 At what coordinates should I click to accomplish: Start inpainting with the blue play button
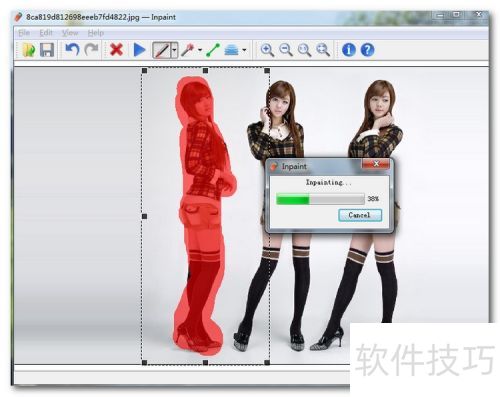pyautogui.click(x=139, y=50)
